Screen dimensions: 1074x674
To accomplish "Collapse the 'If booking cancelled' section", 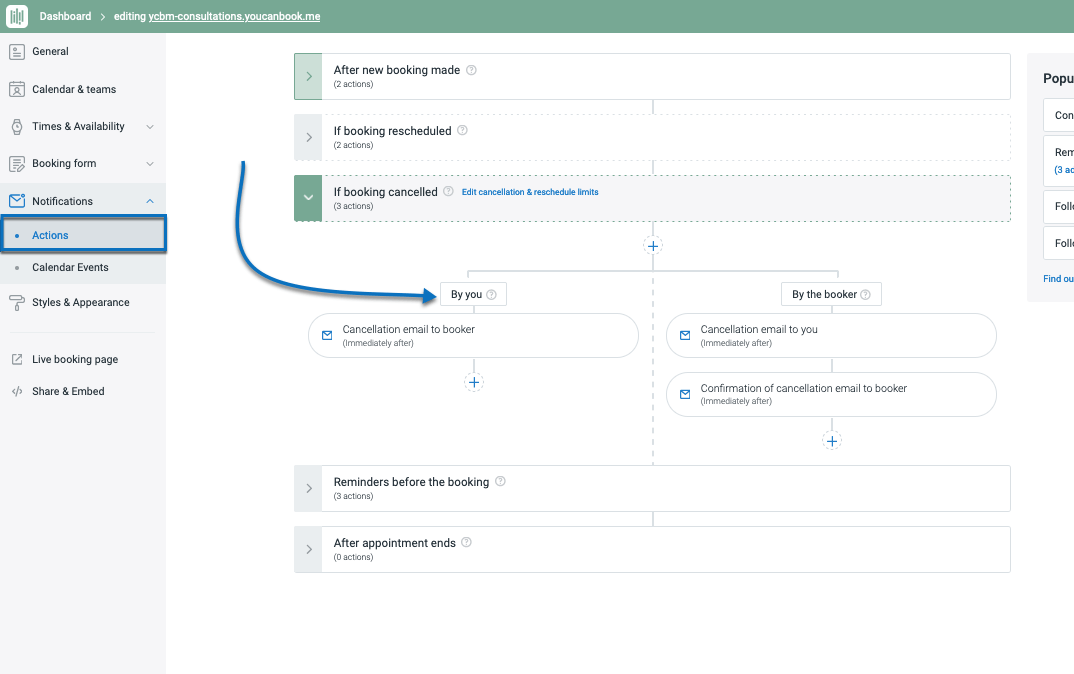I will (308, 198).
